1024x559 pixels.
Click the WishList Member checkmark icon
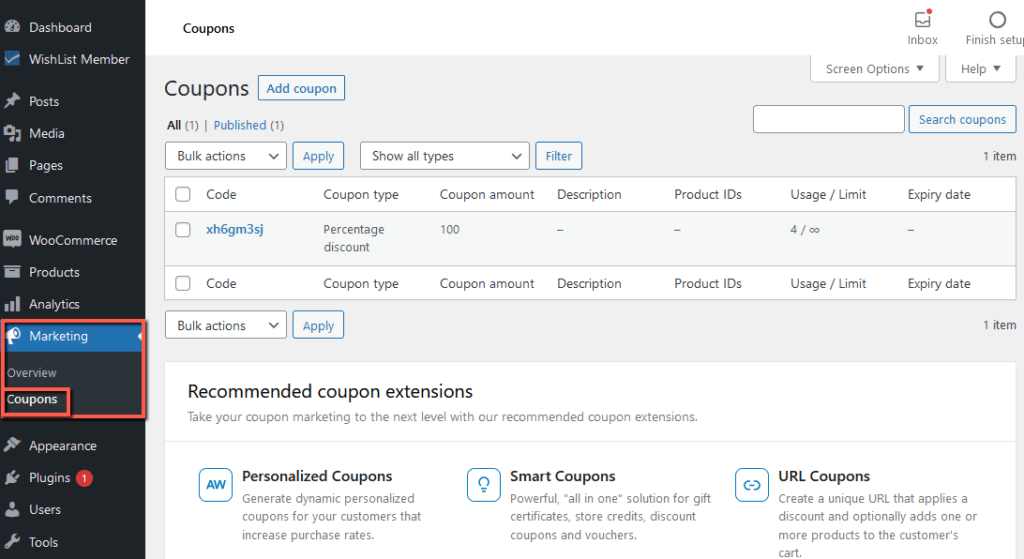(12, 59)
